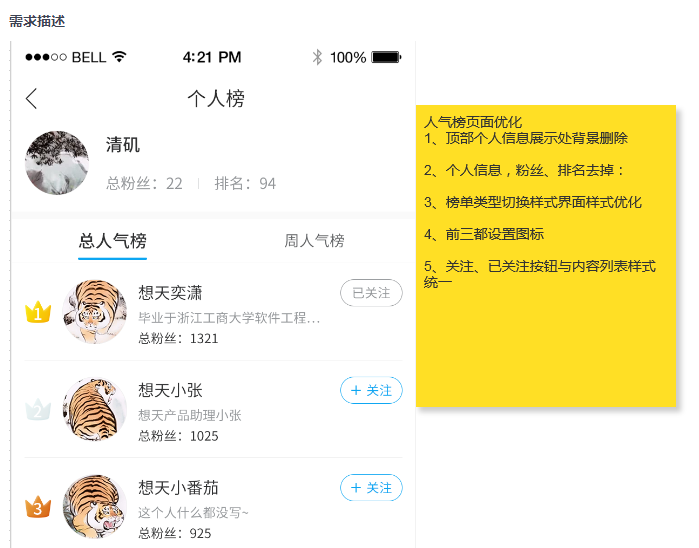Viewport: 699px width, 548px height.
Task: Click the bronze rank 3 crown icon
Action: [38, 507]
